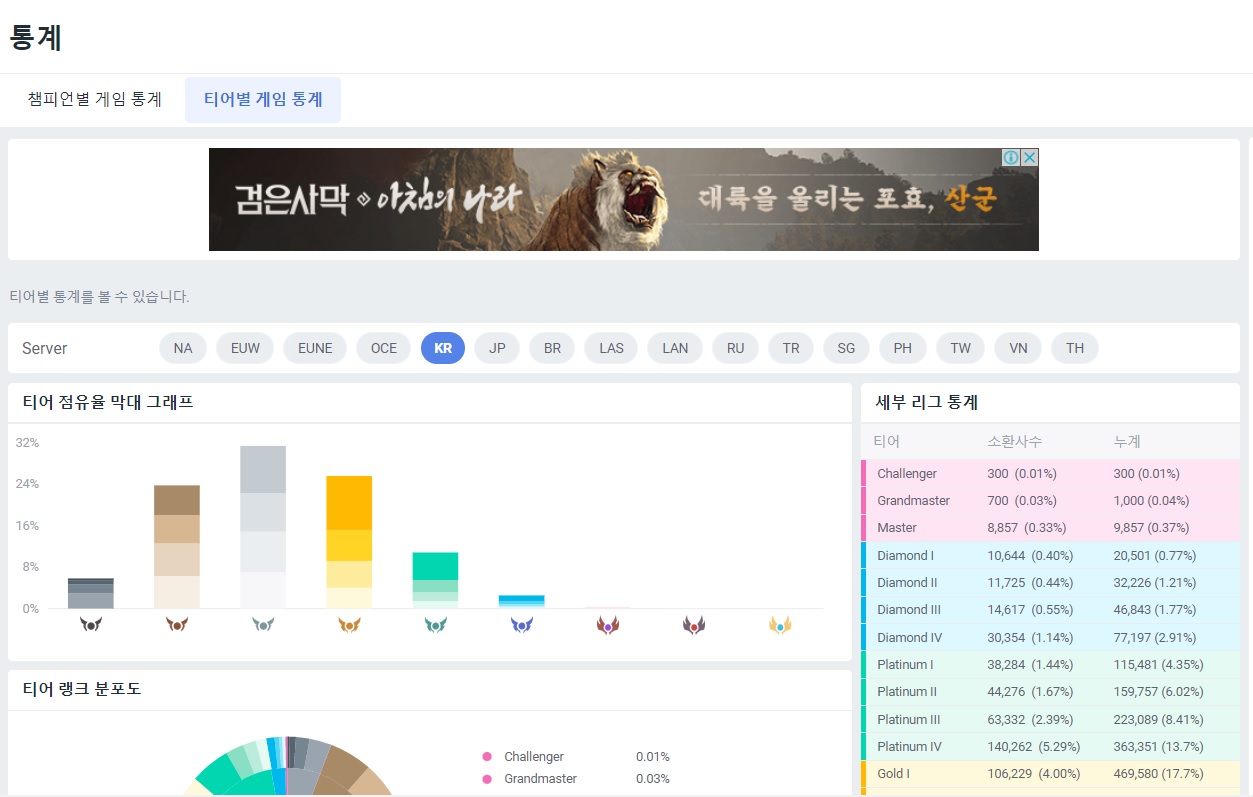Click the Diamond I table row
The height and width of the screenshot is (797, 1253).
(1050, 555)
